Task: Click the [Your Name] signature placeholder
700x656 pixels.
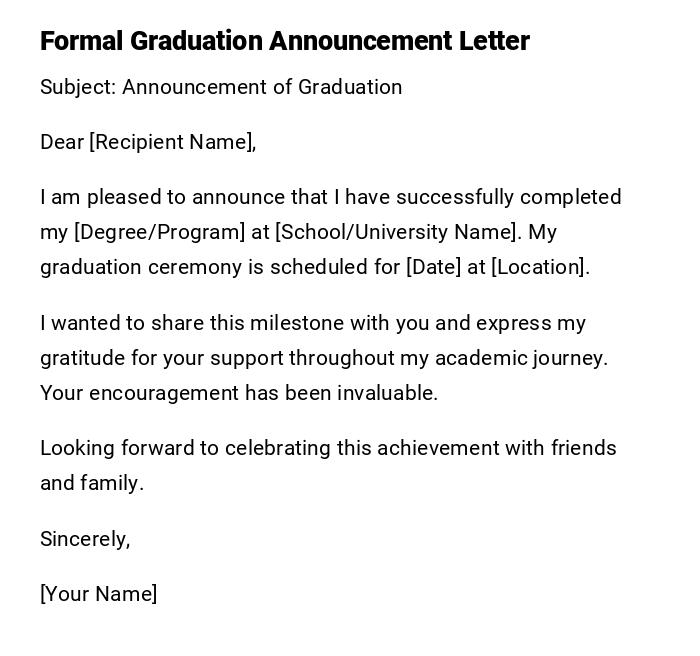Action: 98,594
